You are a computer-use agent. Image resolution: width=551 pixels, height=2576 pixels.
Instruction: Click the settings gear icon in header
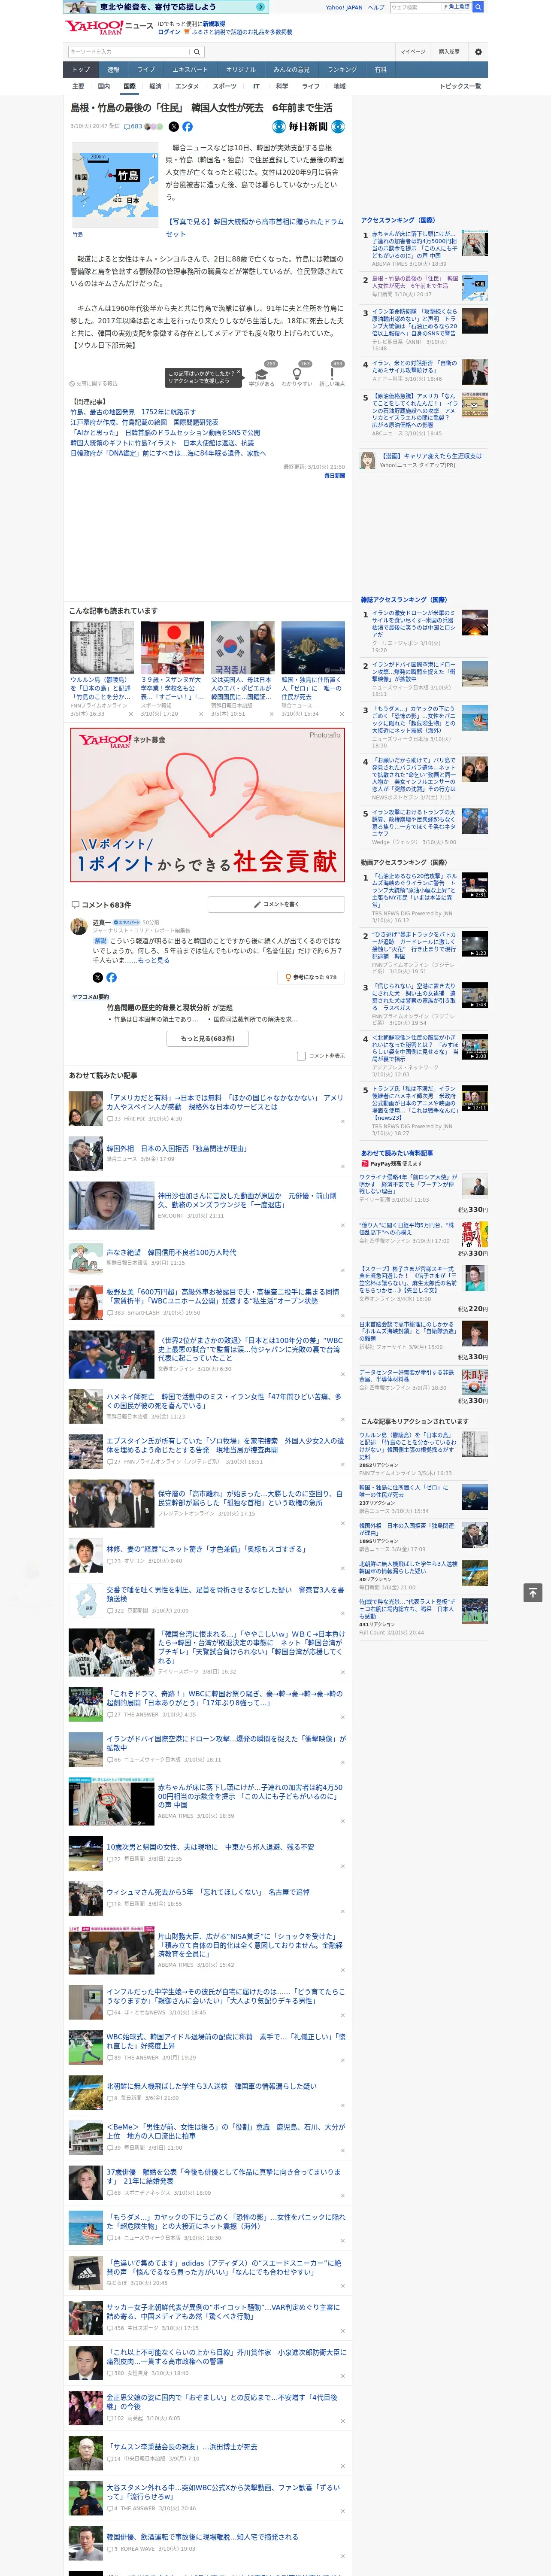[x=478, y=52]
